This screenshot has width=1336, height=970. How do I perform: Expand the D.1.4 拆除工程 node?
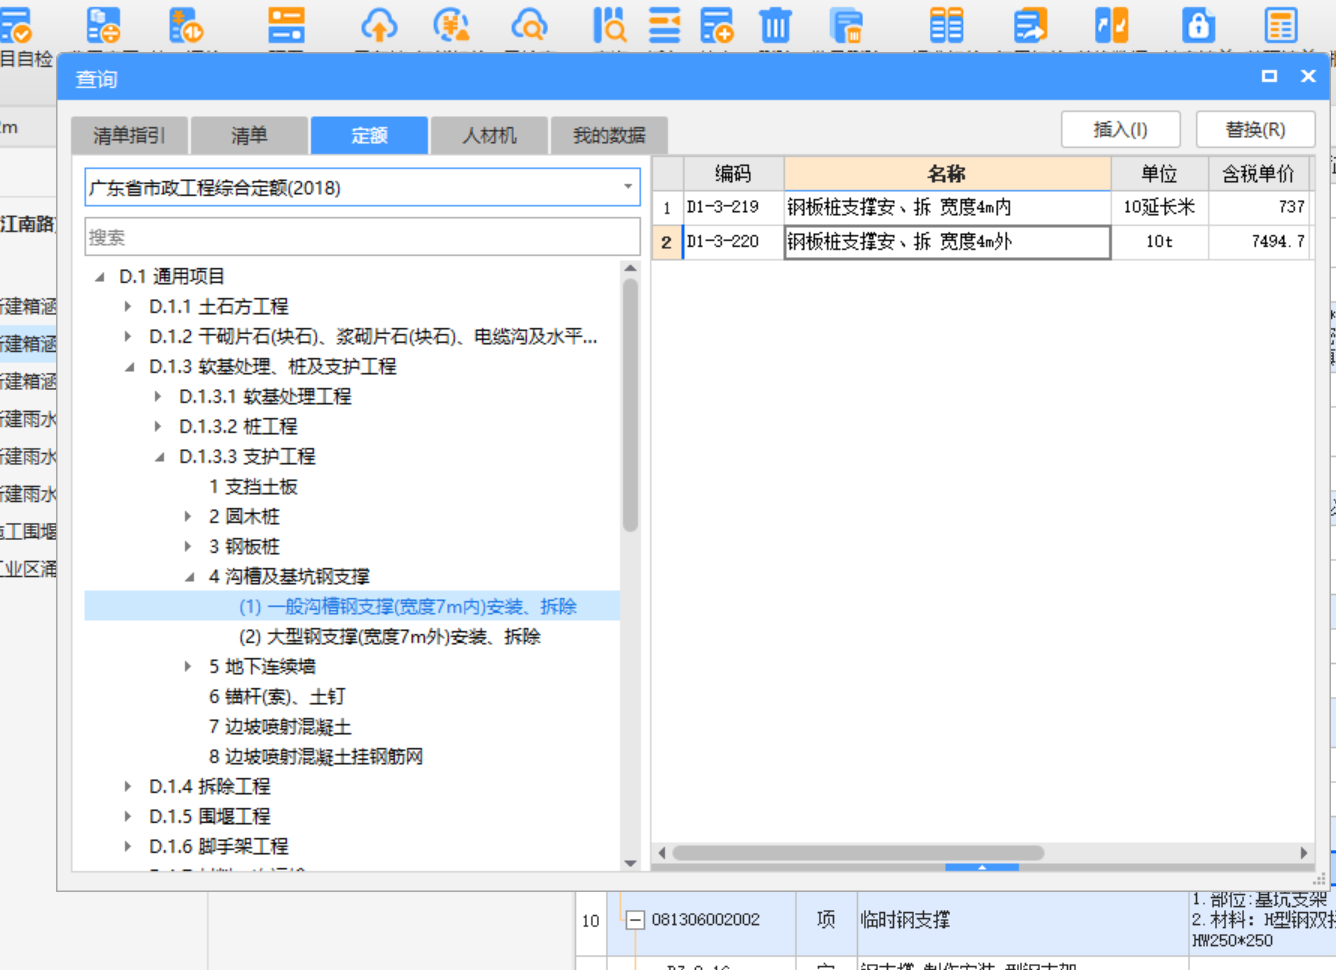(x=128, y=787)
